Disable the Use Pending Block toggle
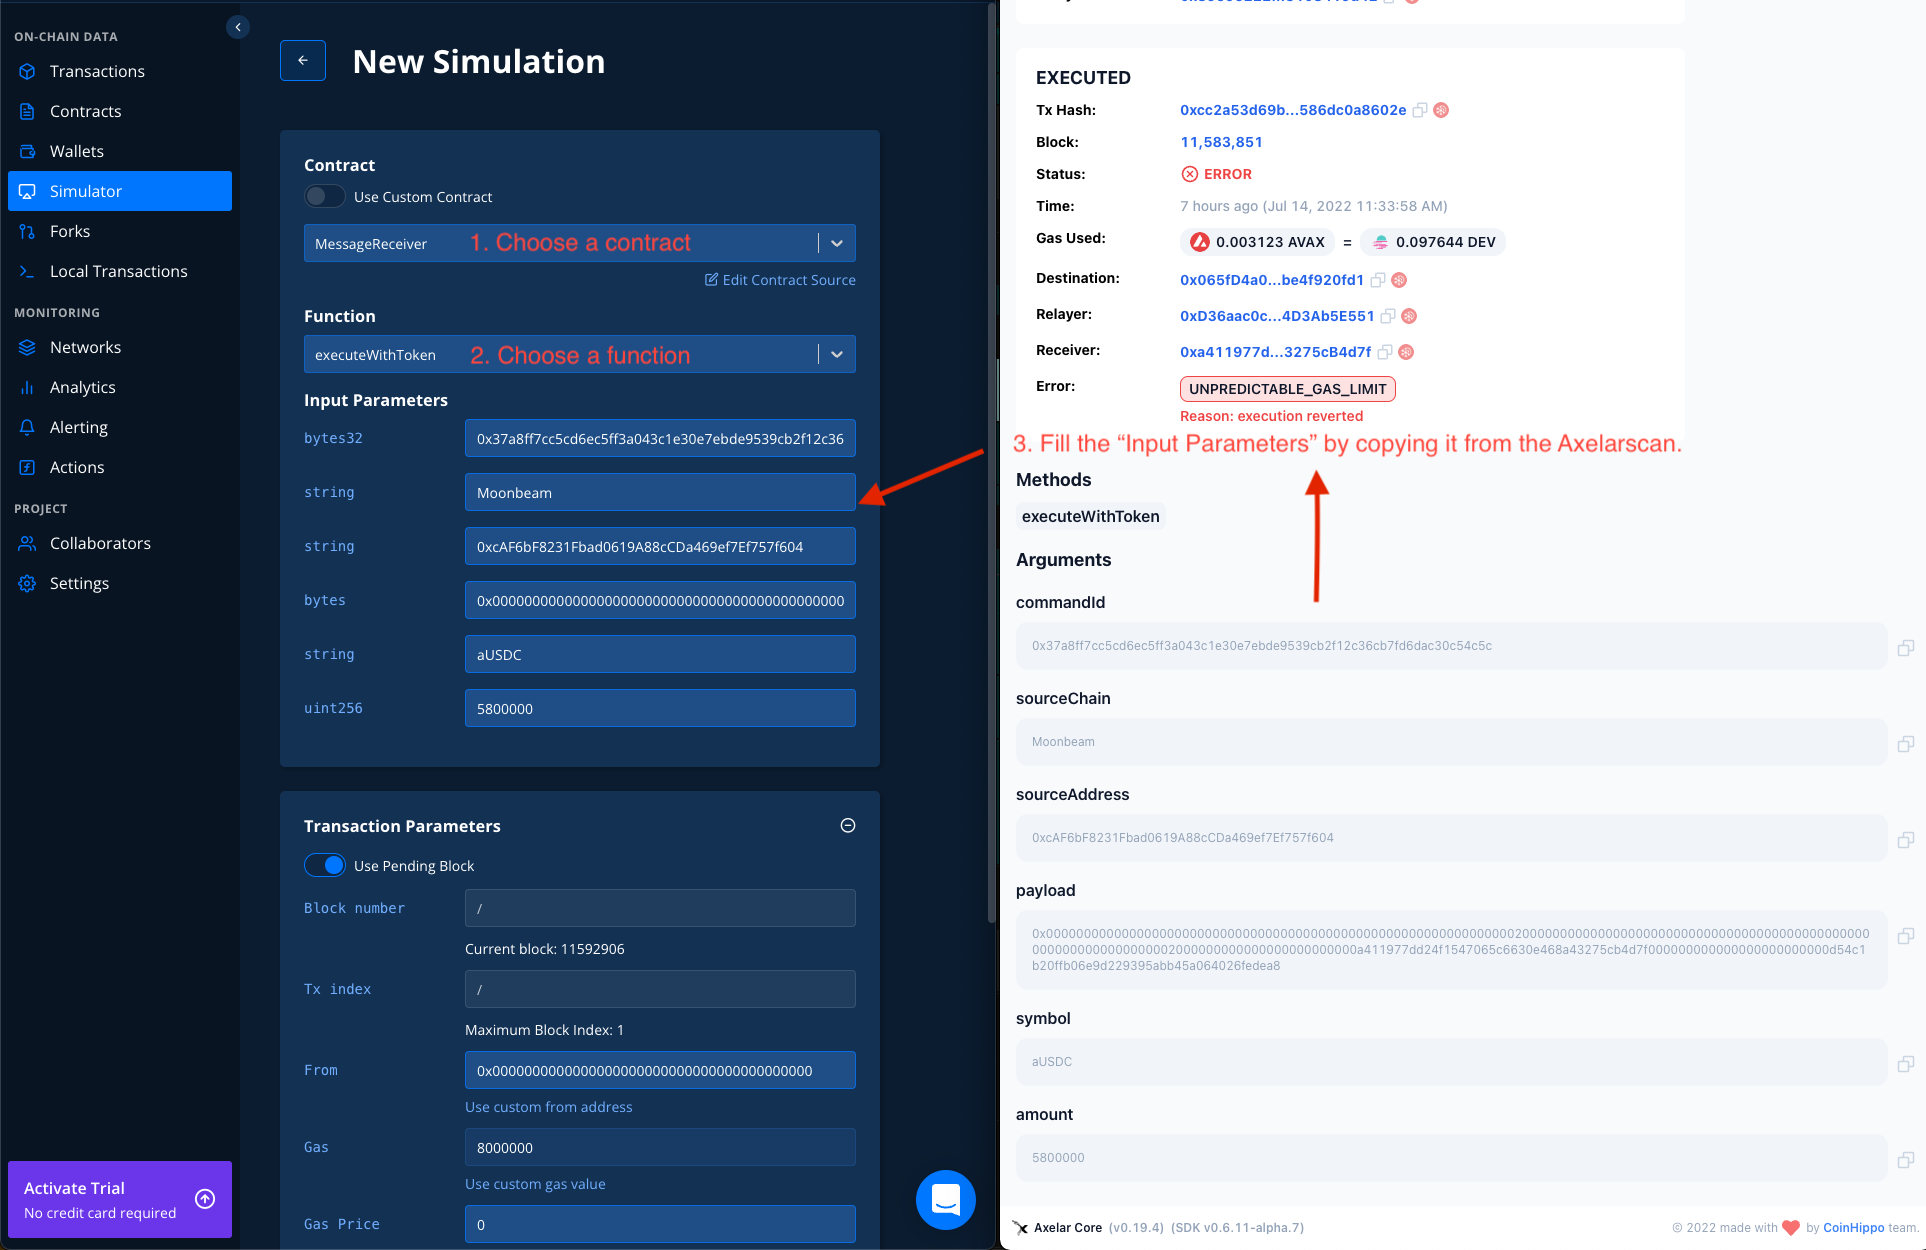This screenshot has height=1250, width=1926. point(325,866)
